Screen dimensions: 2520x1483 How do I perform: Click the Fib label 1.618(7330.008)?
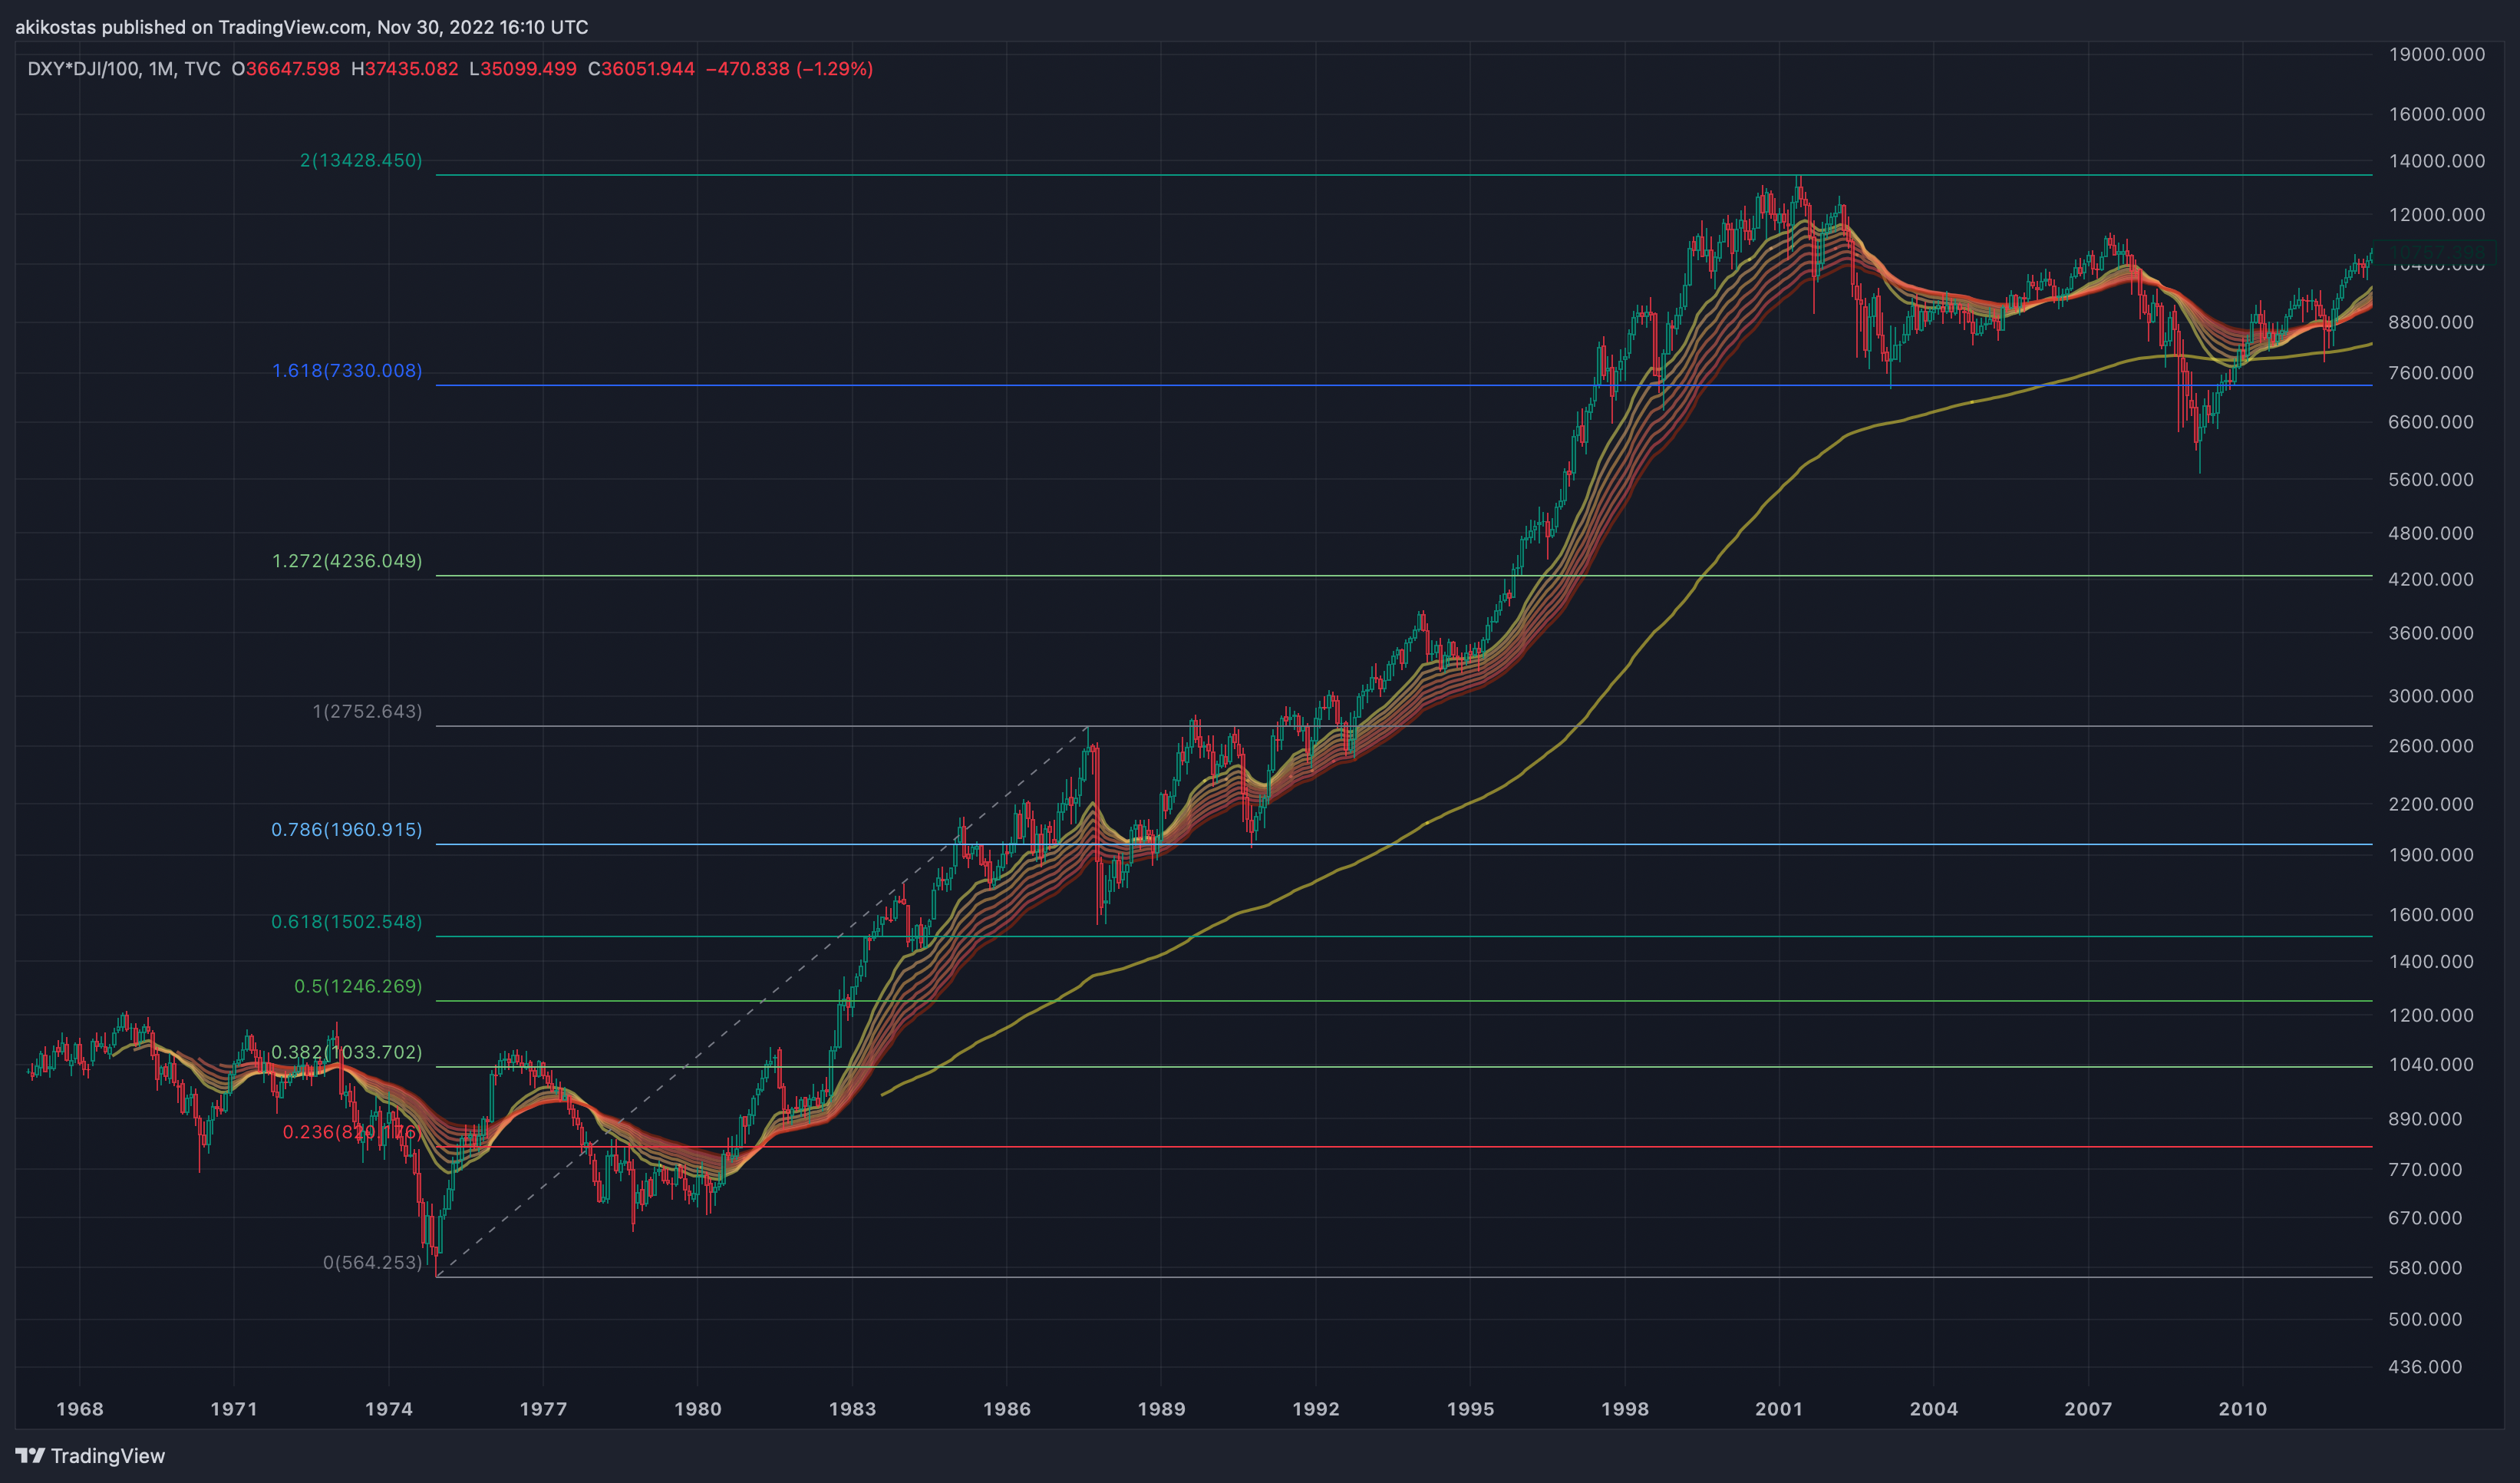[x=347, y=370]
